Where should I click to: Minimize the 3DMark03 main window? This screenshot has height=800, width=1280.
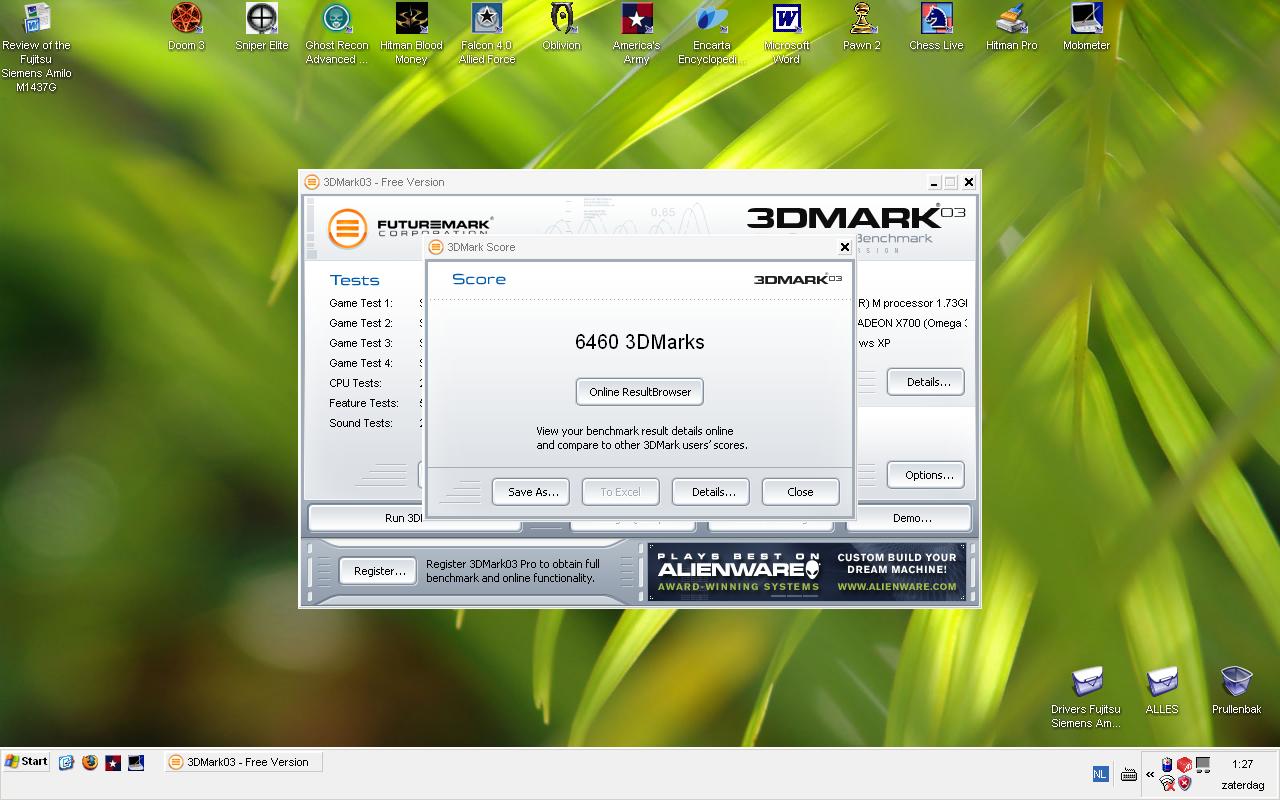point(933,182)
